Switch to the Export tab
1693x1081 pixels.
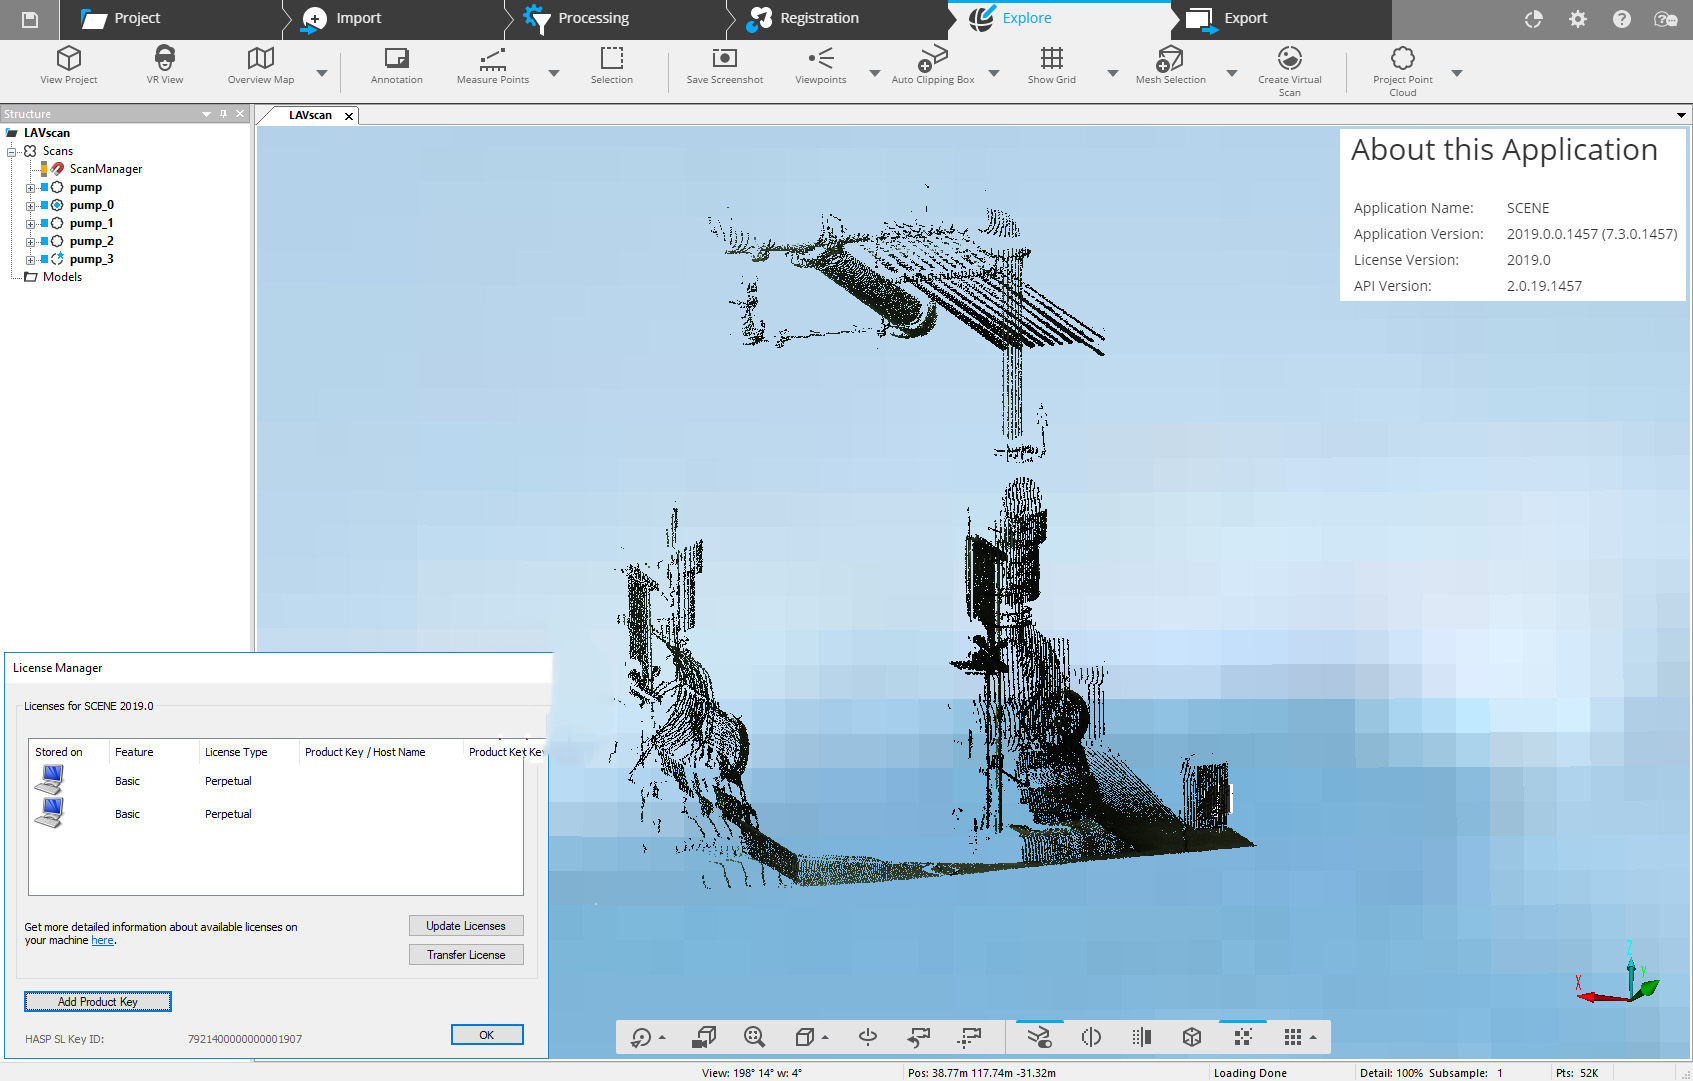tap(1282, 19)
